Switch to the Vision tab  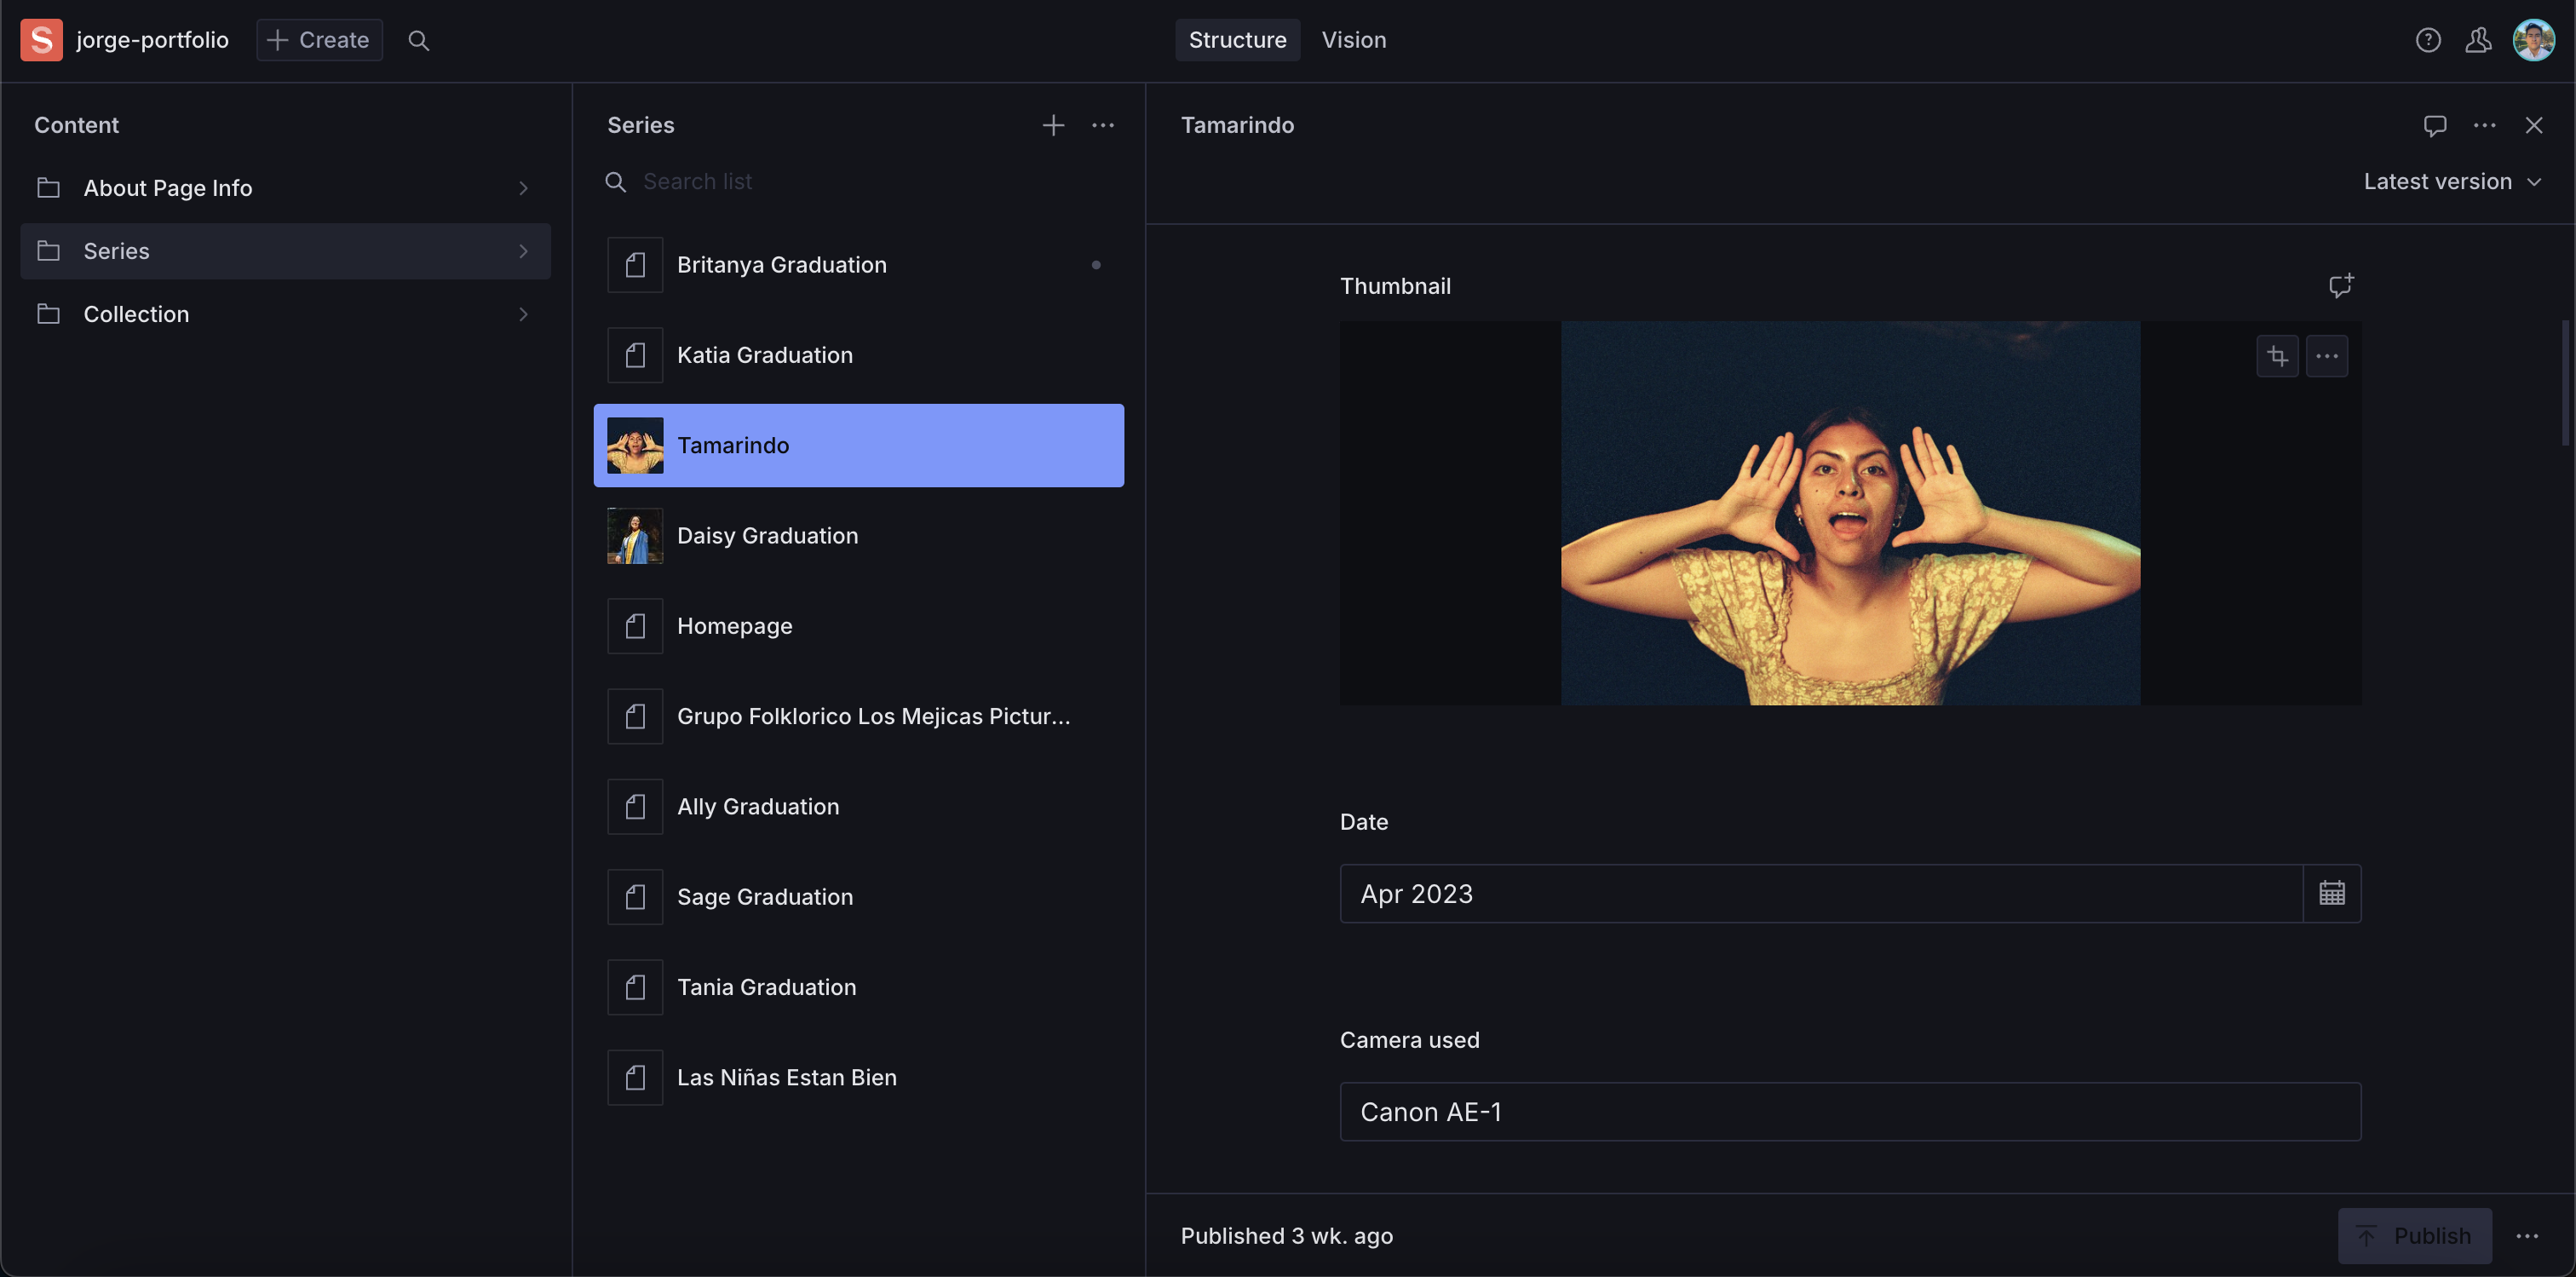click(x=1353, y=40)
